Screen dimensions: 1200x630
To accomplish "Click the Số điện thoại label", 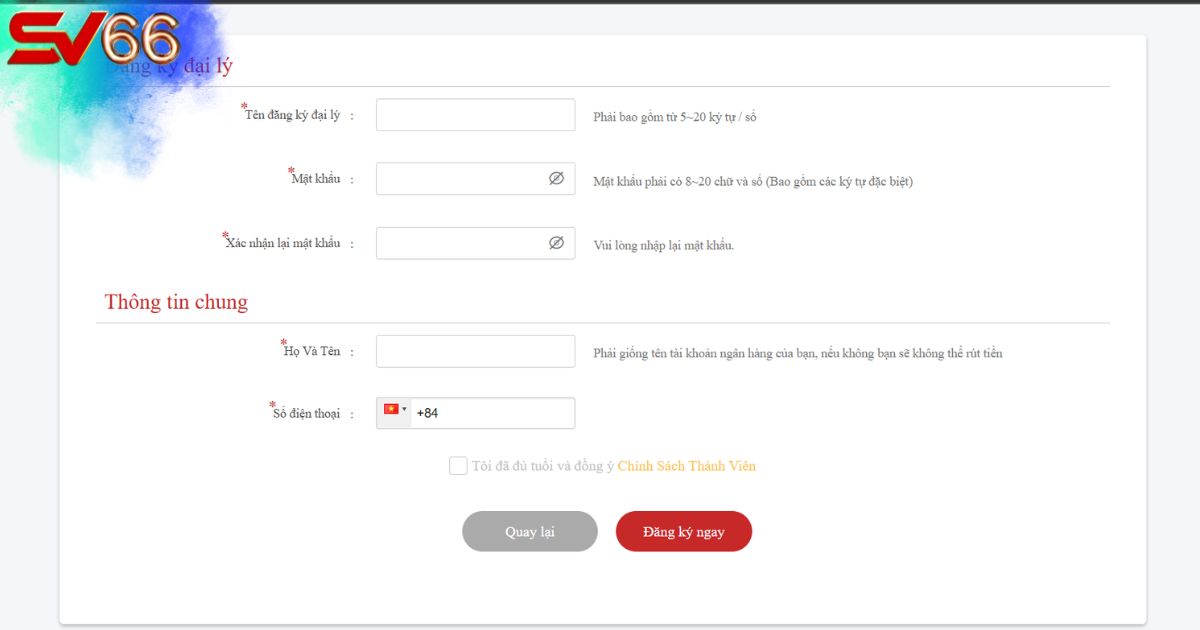I will point(306,414).
